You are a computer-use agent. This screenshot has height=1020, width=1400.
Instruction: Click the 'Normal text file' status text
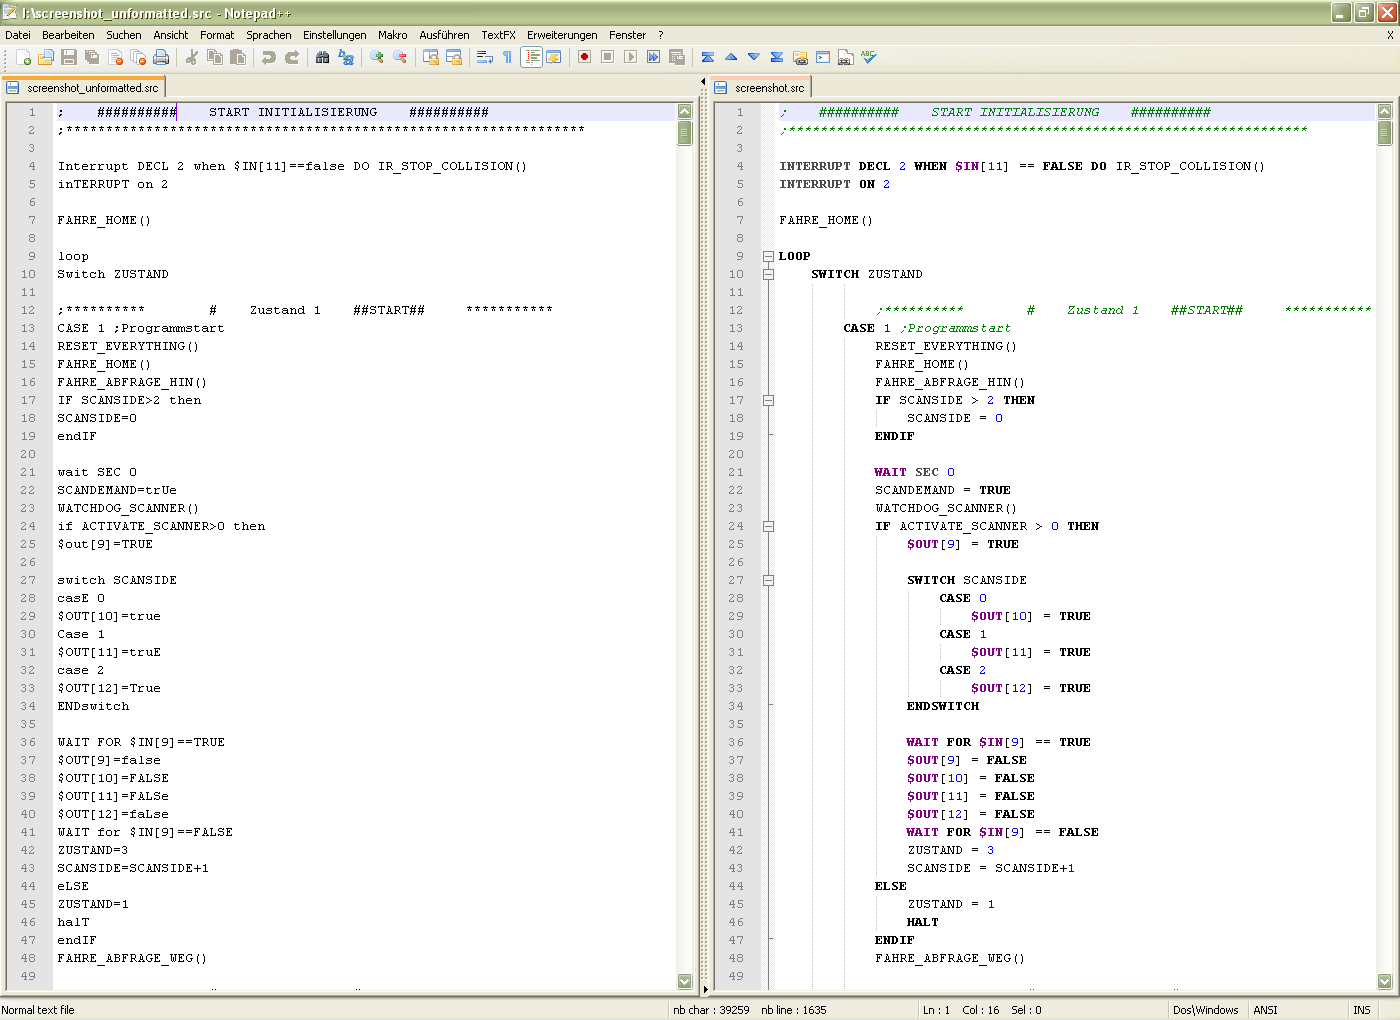coord(38,1010)
